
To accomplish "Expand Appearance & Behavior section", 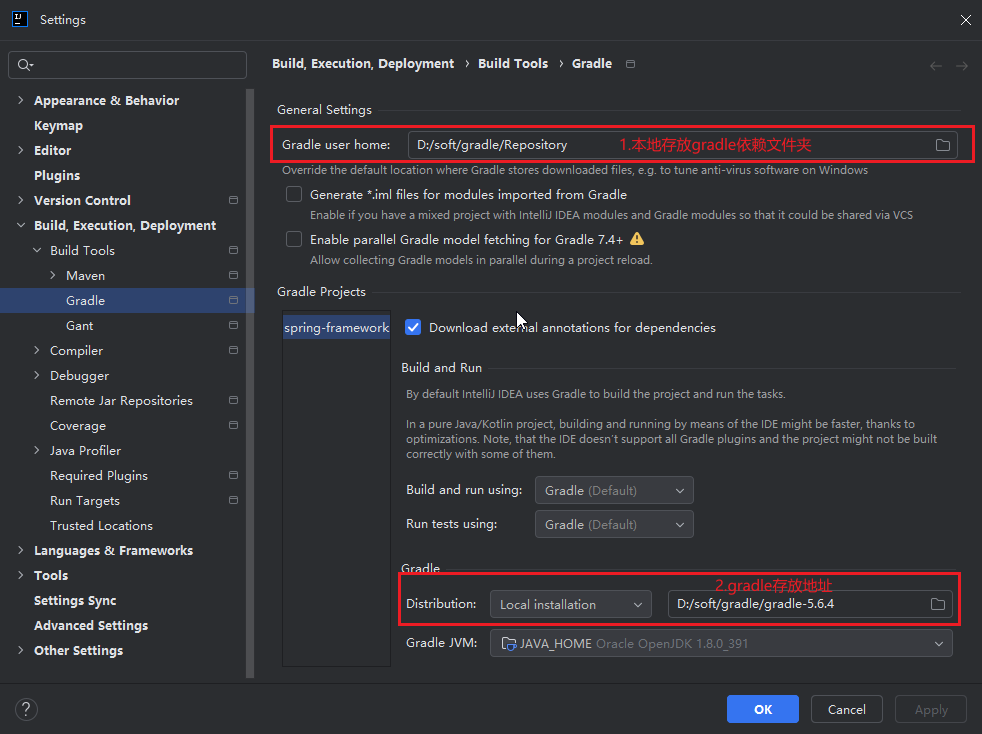I will coord(21,100).
